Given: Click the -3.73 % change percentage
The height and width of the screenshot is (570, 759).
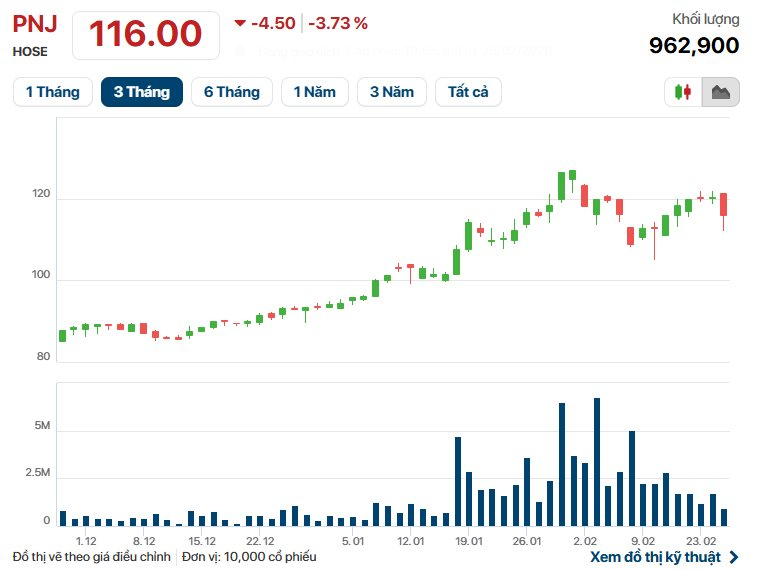Looking at the screenshot, I should pyautogui.click(x=338, y=23).
